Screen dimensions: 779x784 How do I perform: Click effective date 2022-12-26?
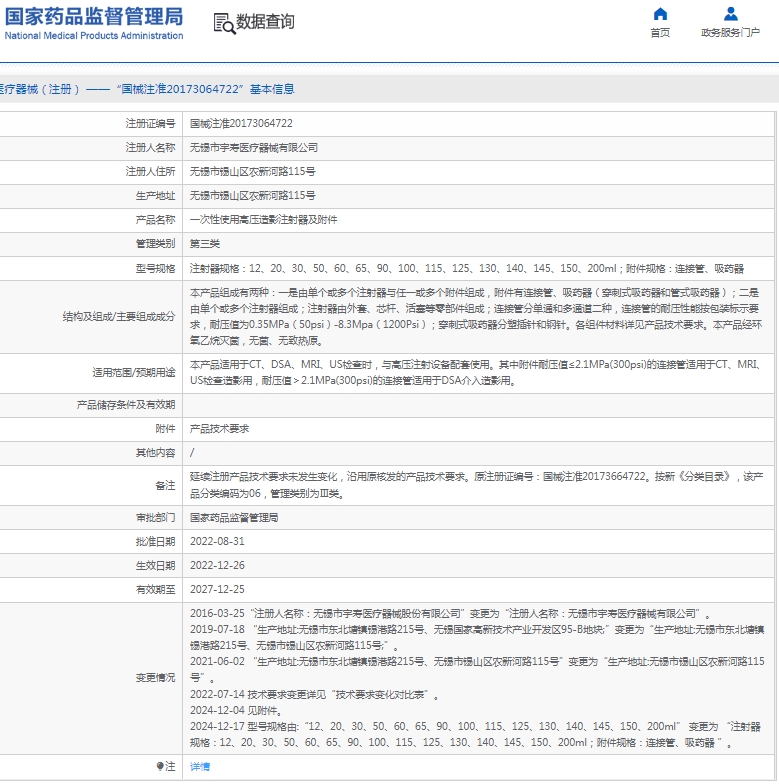click(217, 566)
